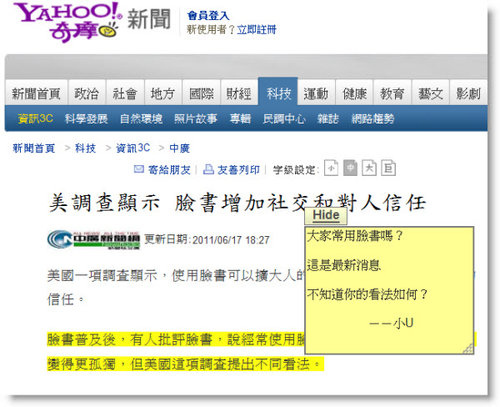This screenshot has height=407, width=500.
Task: Open the 政治 tab
Action: coord(87,93)
